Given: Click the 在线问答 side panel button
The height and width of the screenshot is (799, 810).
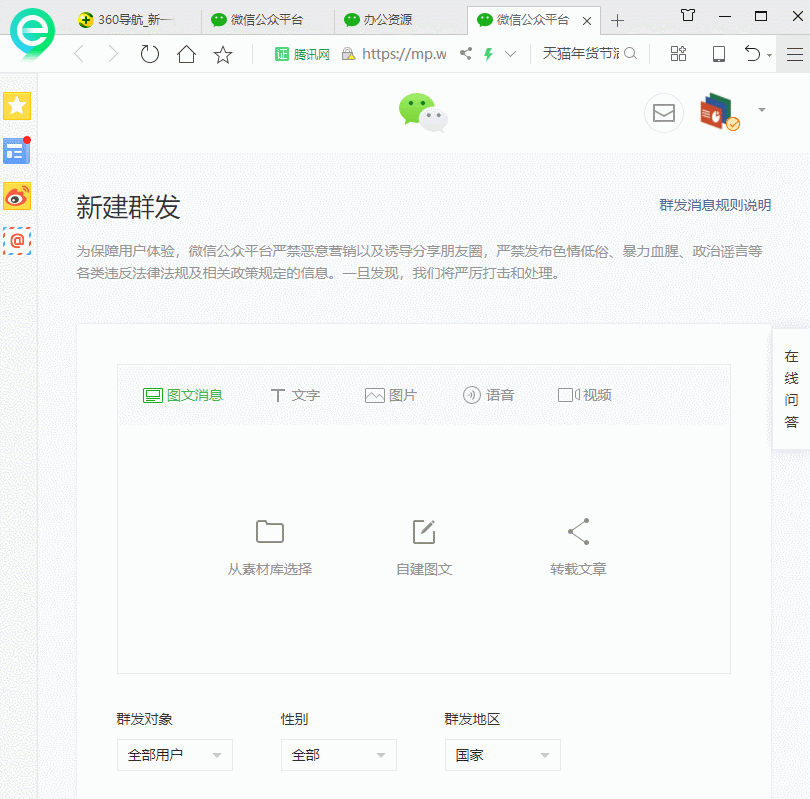Looking at the screenshot, I should pyautogui.click(x=791, y=389).
